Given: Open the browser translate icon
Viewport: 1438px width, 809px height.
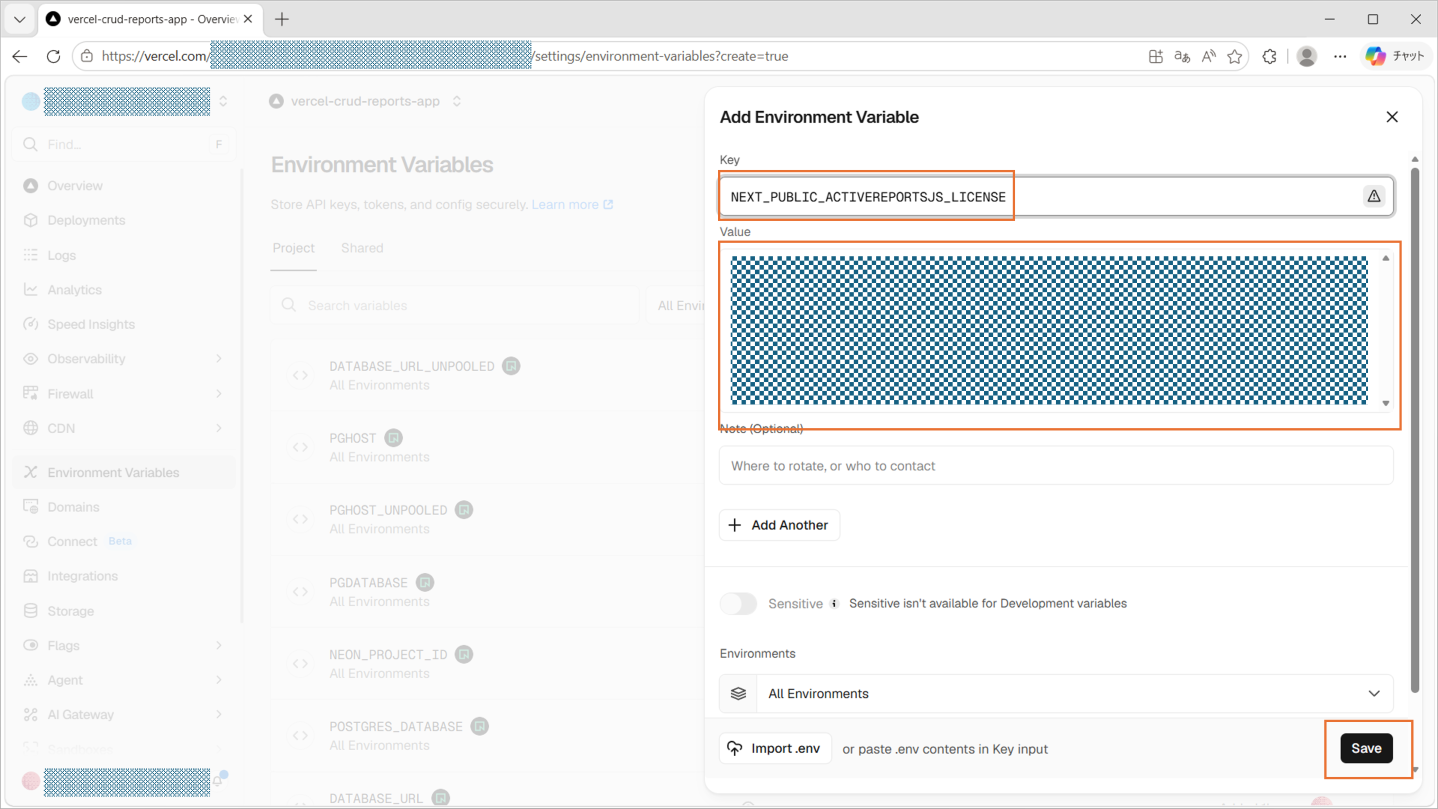Looking at the screenshot, I should coord(1182,57).
